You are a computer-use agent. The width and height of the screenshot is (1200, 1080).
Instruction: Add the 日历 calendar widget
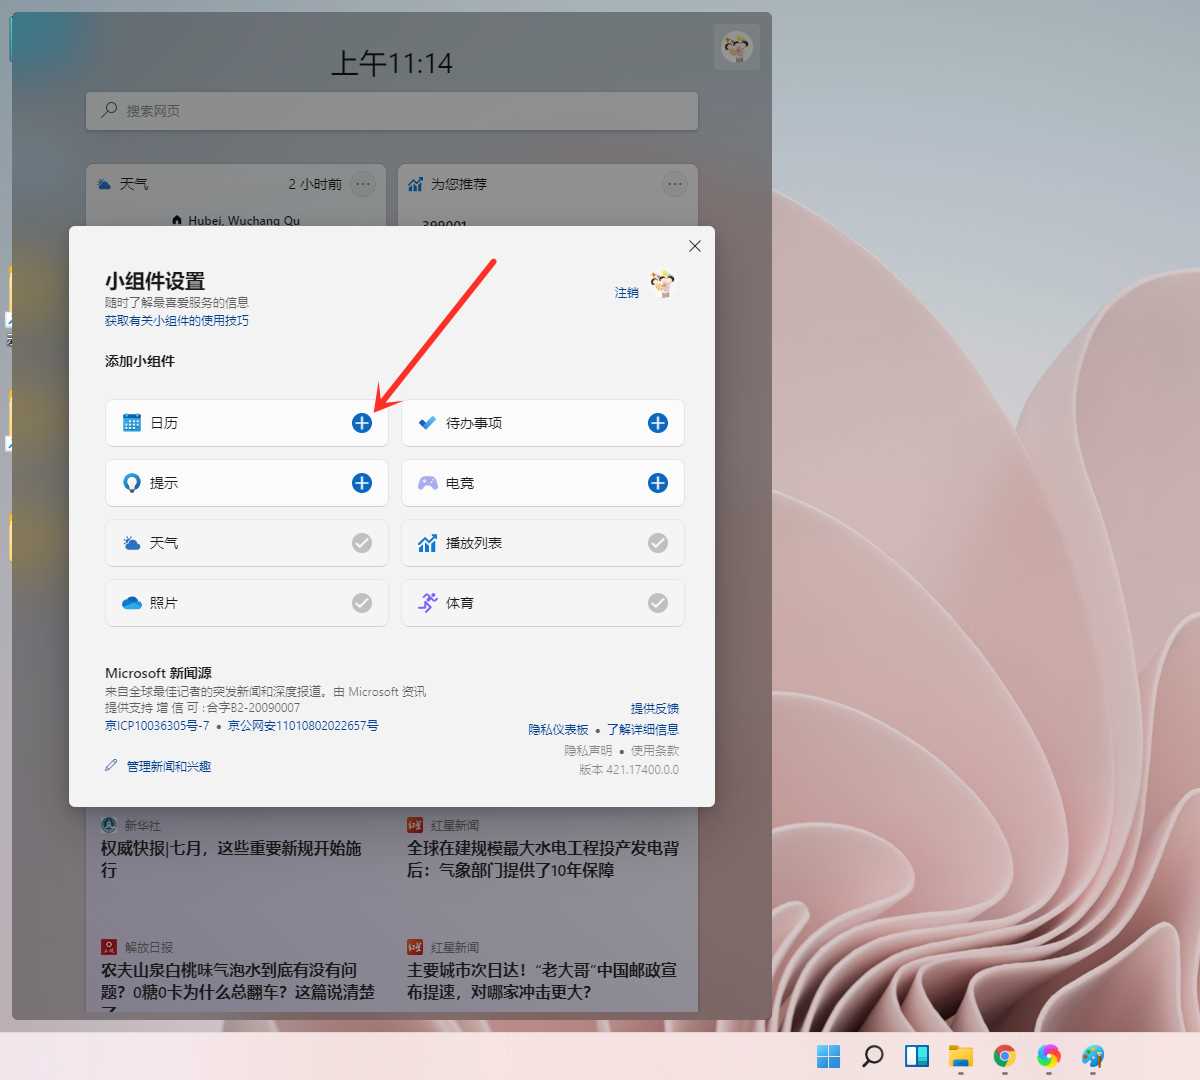pos(361,423)
